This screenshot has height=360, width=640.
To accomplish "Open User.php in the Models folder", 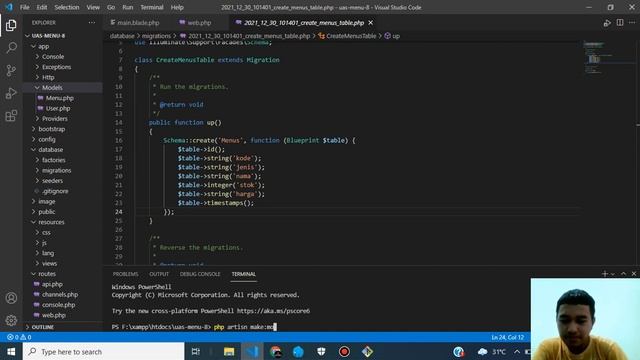I will 58,108.
